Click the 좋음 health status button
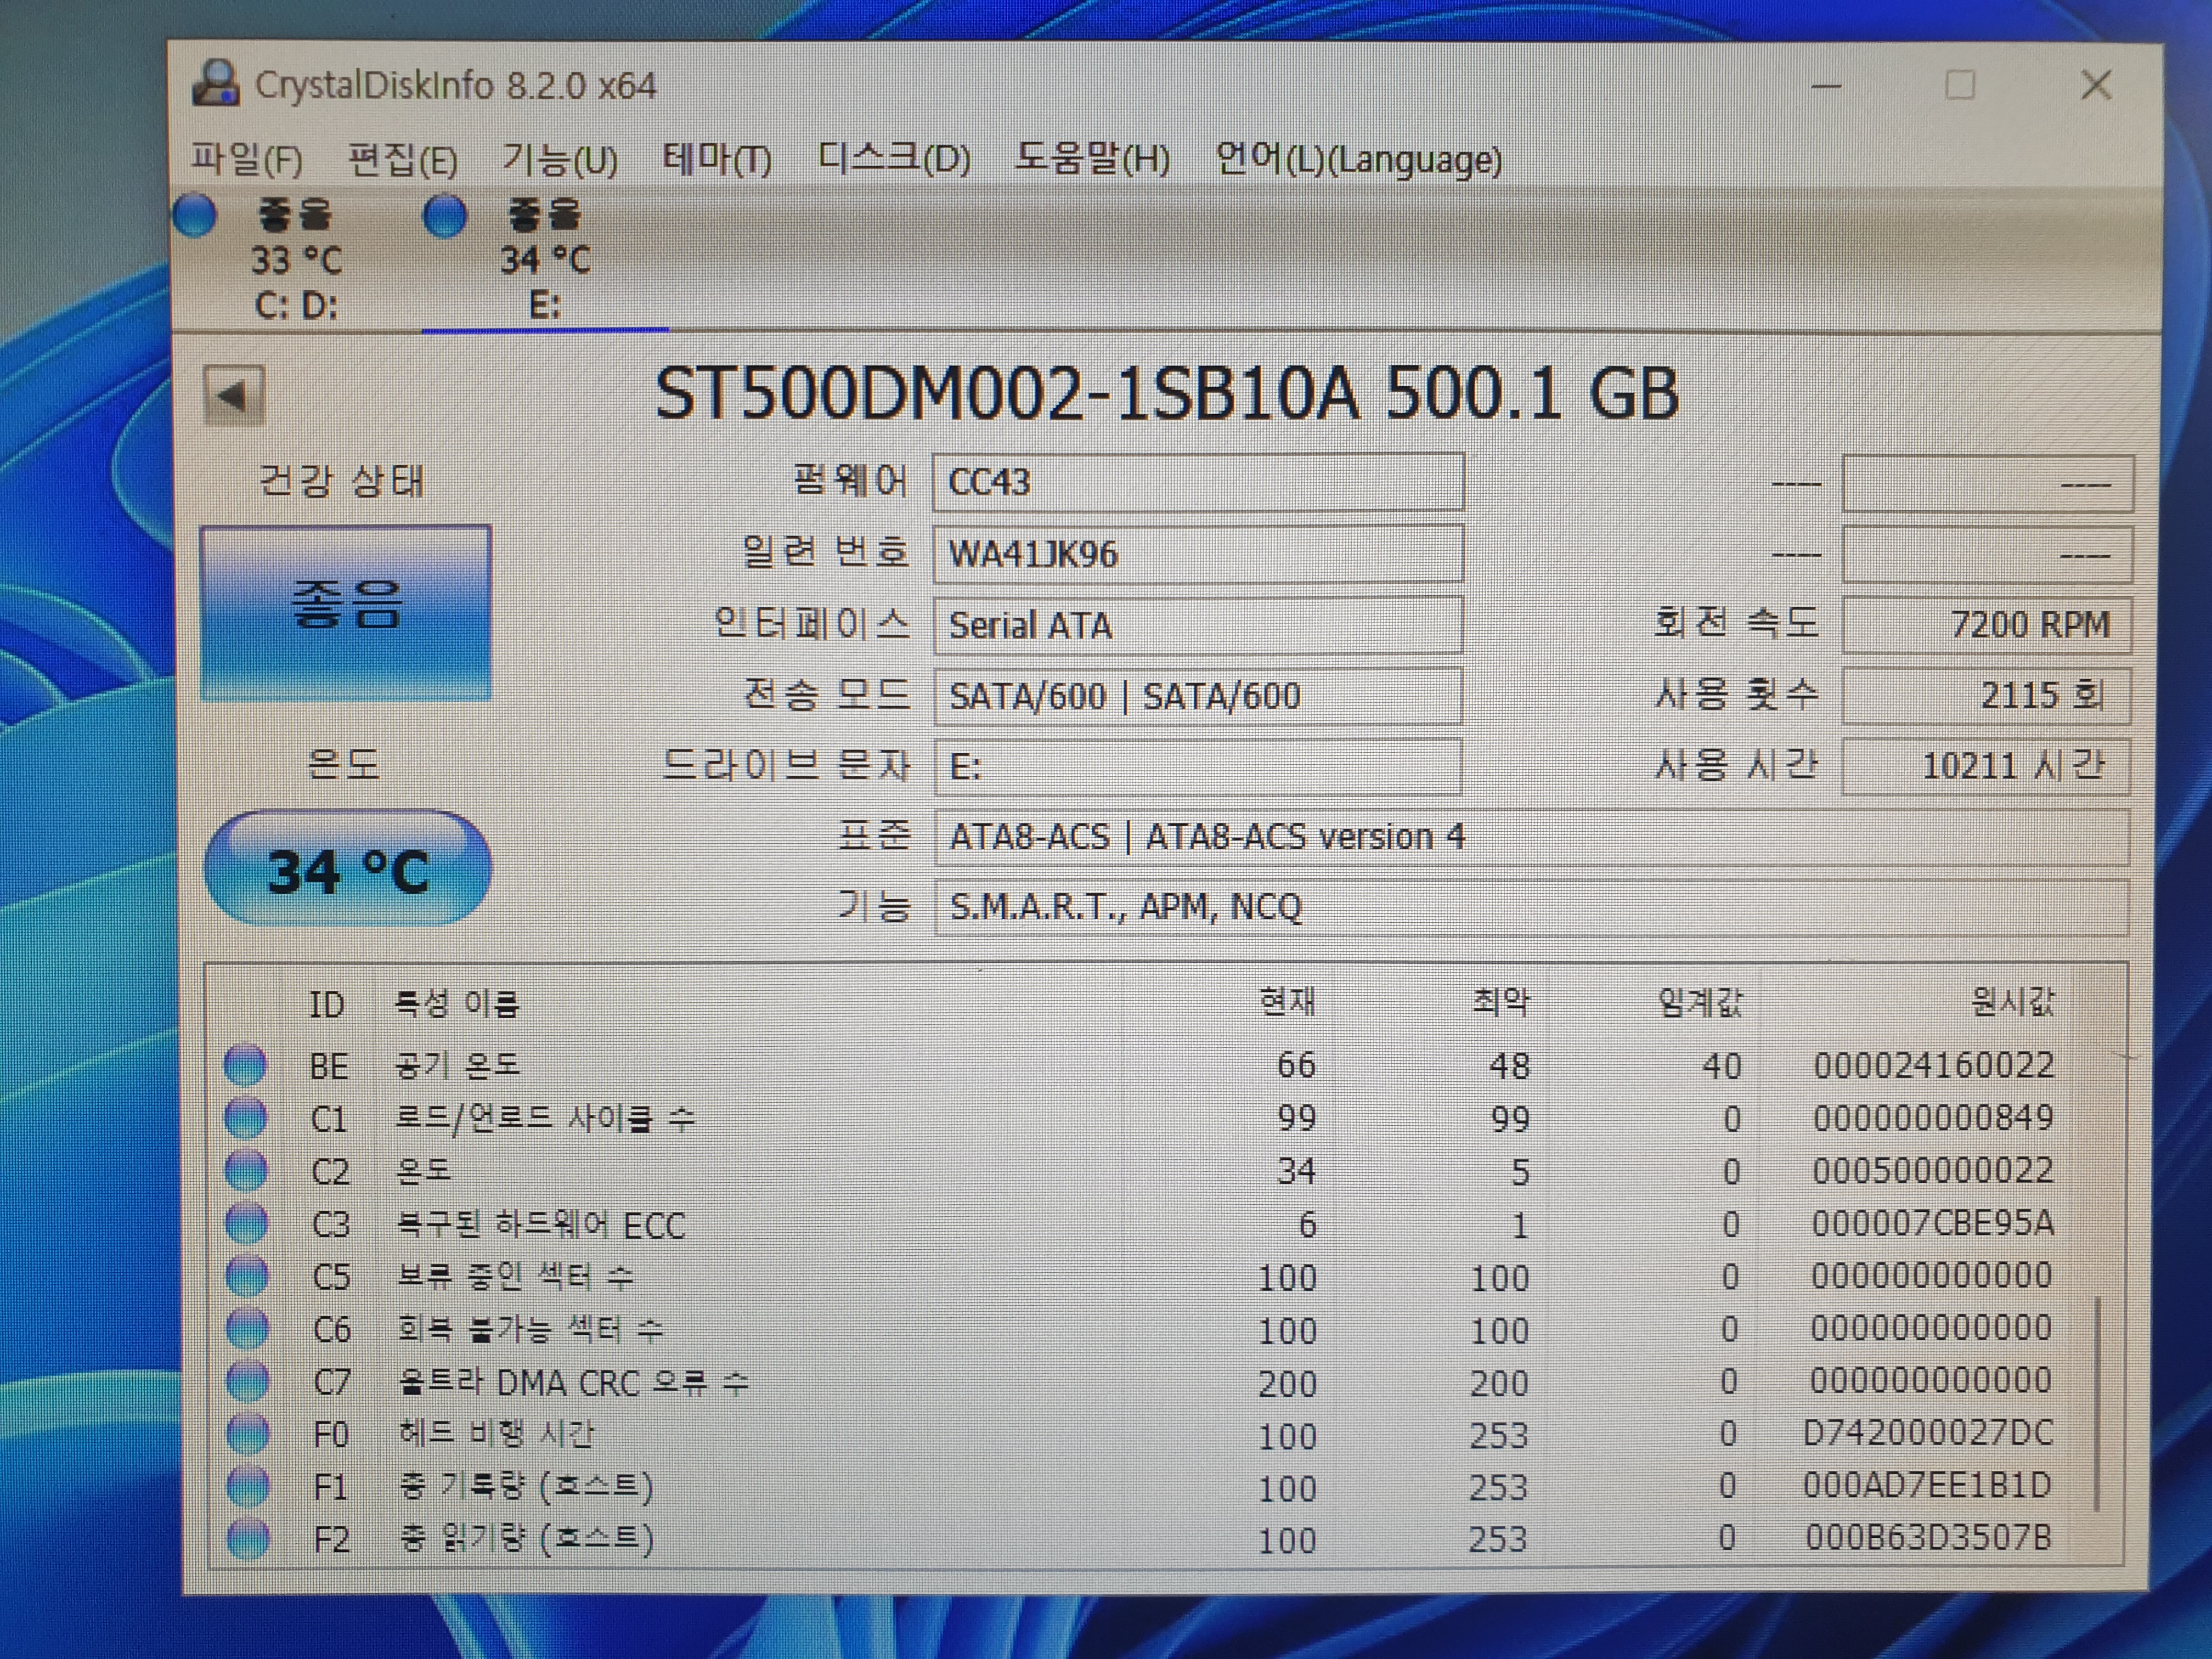This screenshot has height=1659, width=2212. coord(346,612)
